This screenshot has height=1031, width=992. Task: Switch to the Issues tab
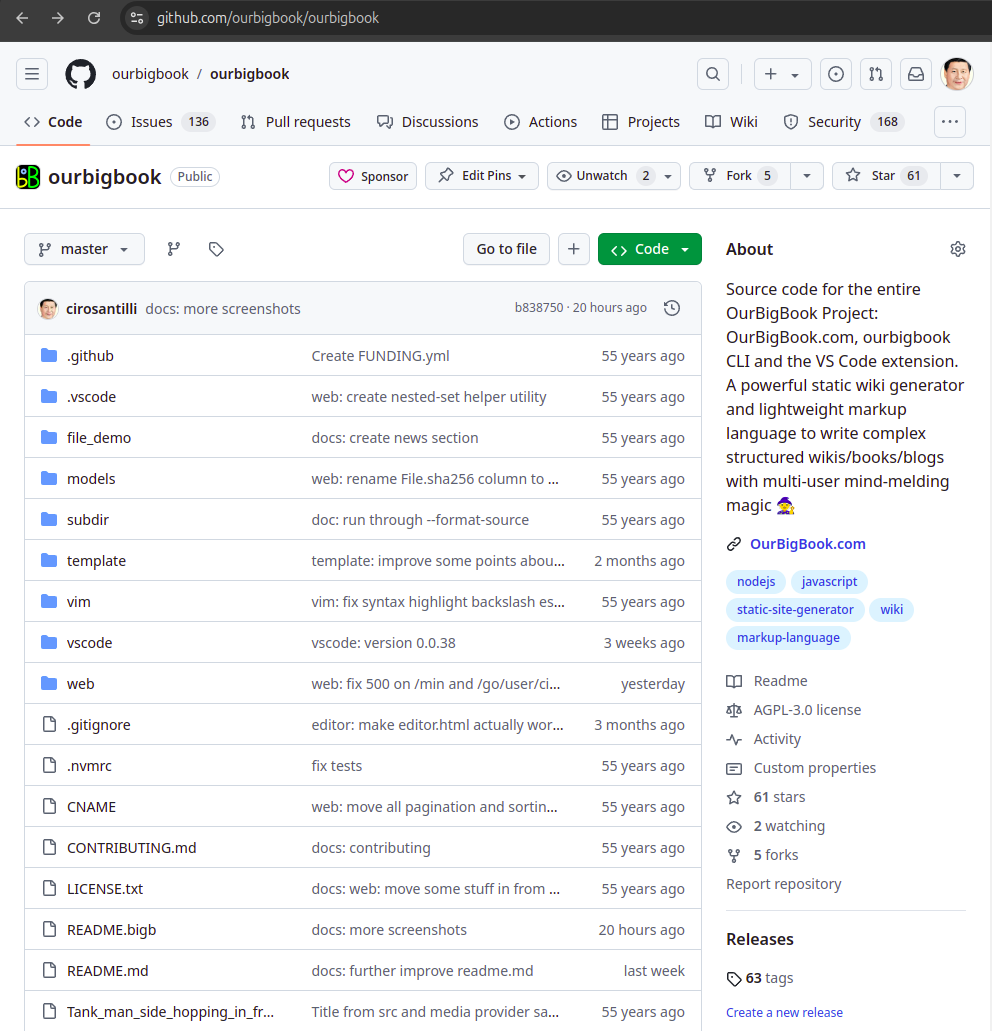click(x=160, y=122)
